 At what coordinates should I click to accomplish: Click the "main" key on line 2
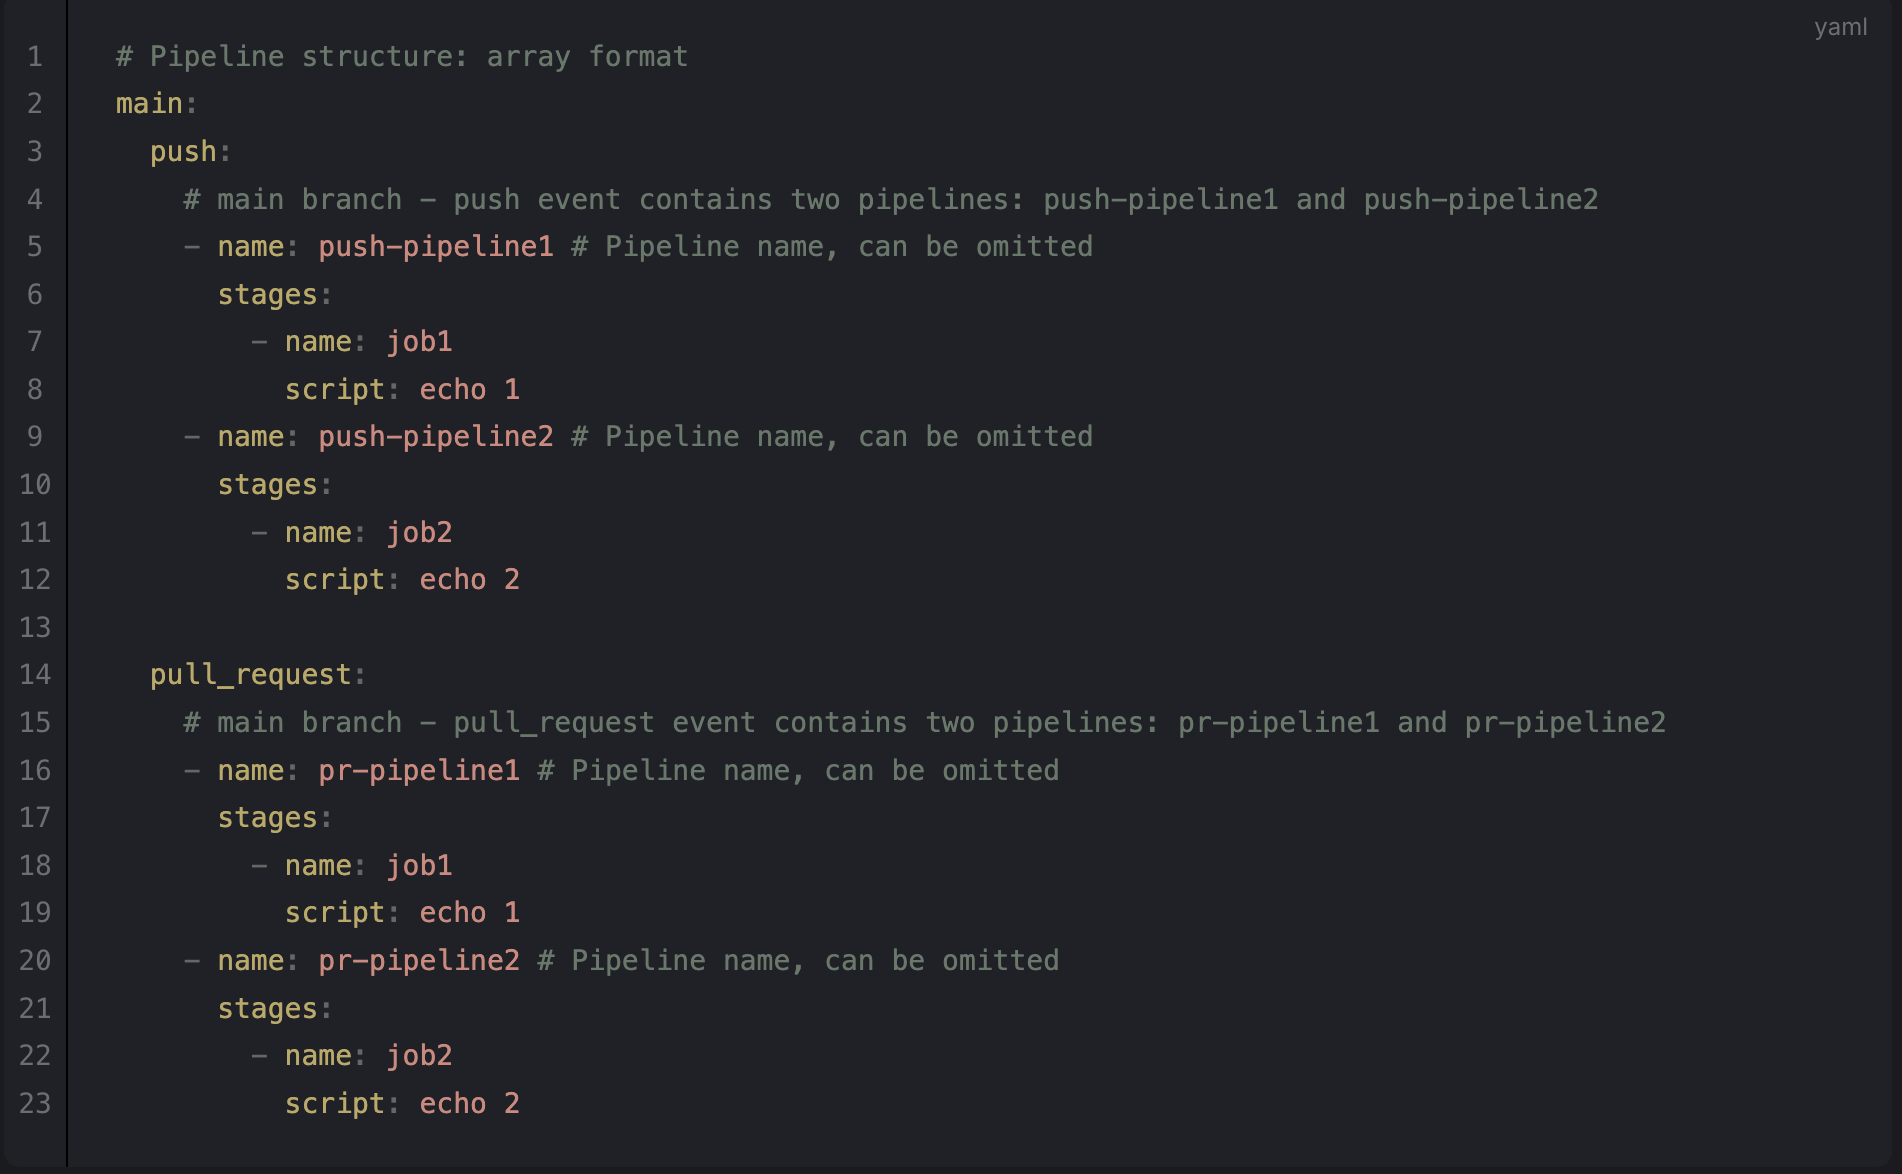pyautogui.click(x=149, y=104)
